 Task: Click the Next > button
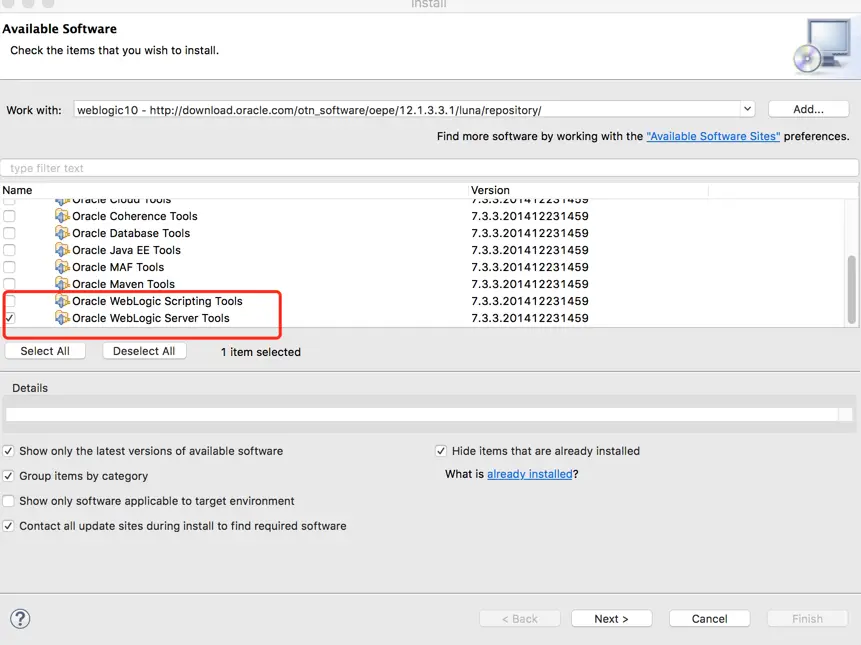(611, 619)
